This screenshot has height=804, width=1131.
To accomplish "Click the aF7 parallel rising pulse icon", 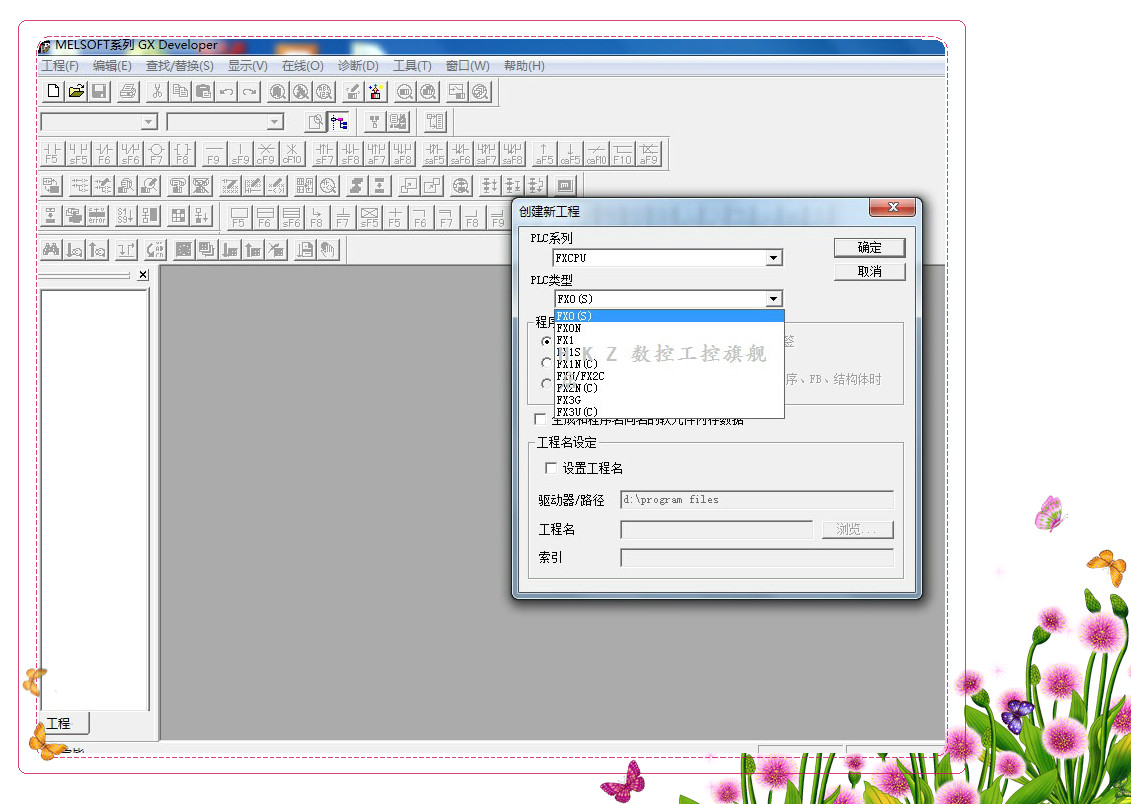I will click(377, 154).
